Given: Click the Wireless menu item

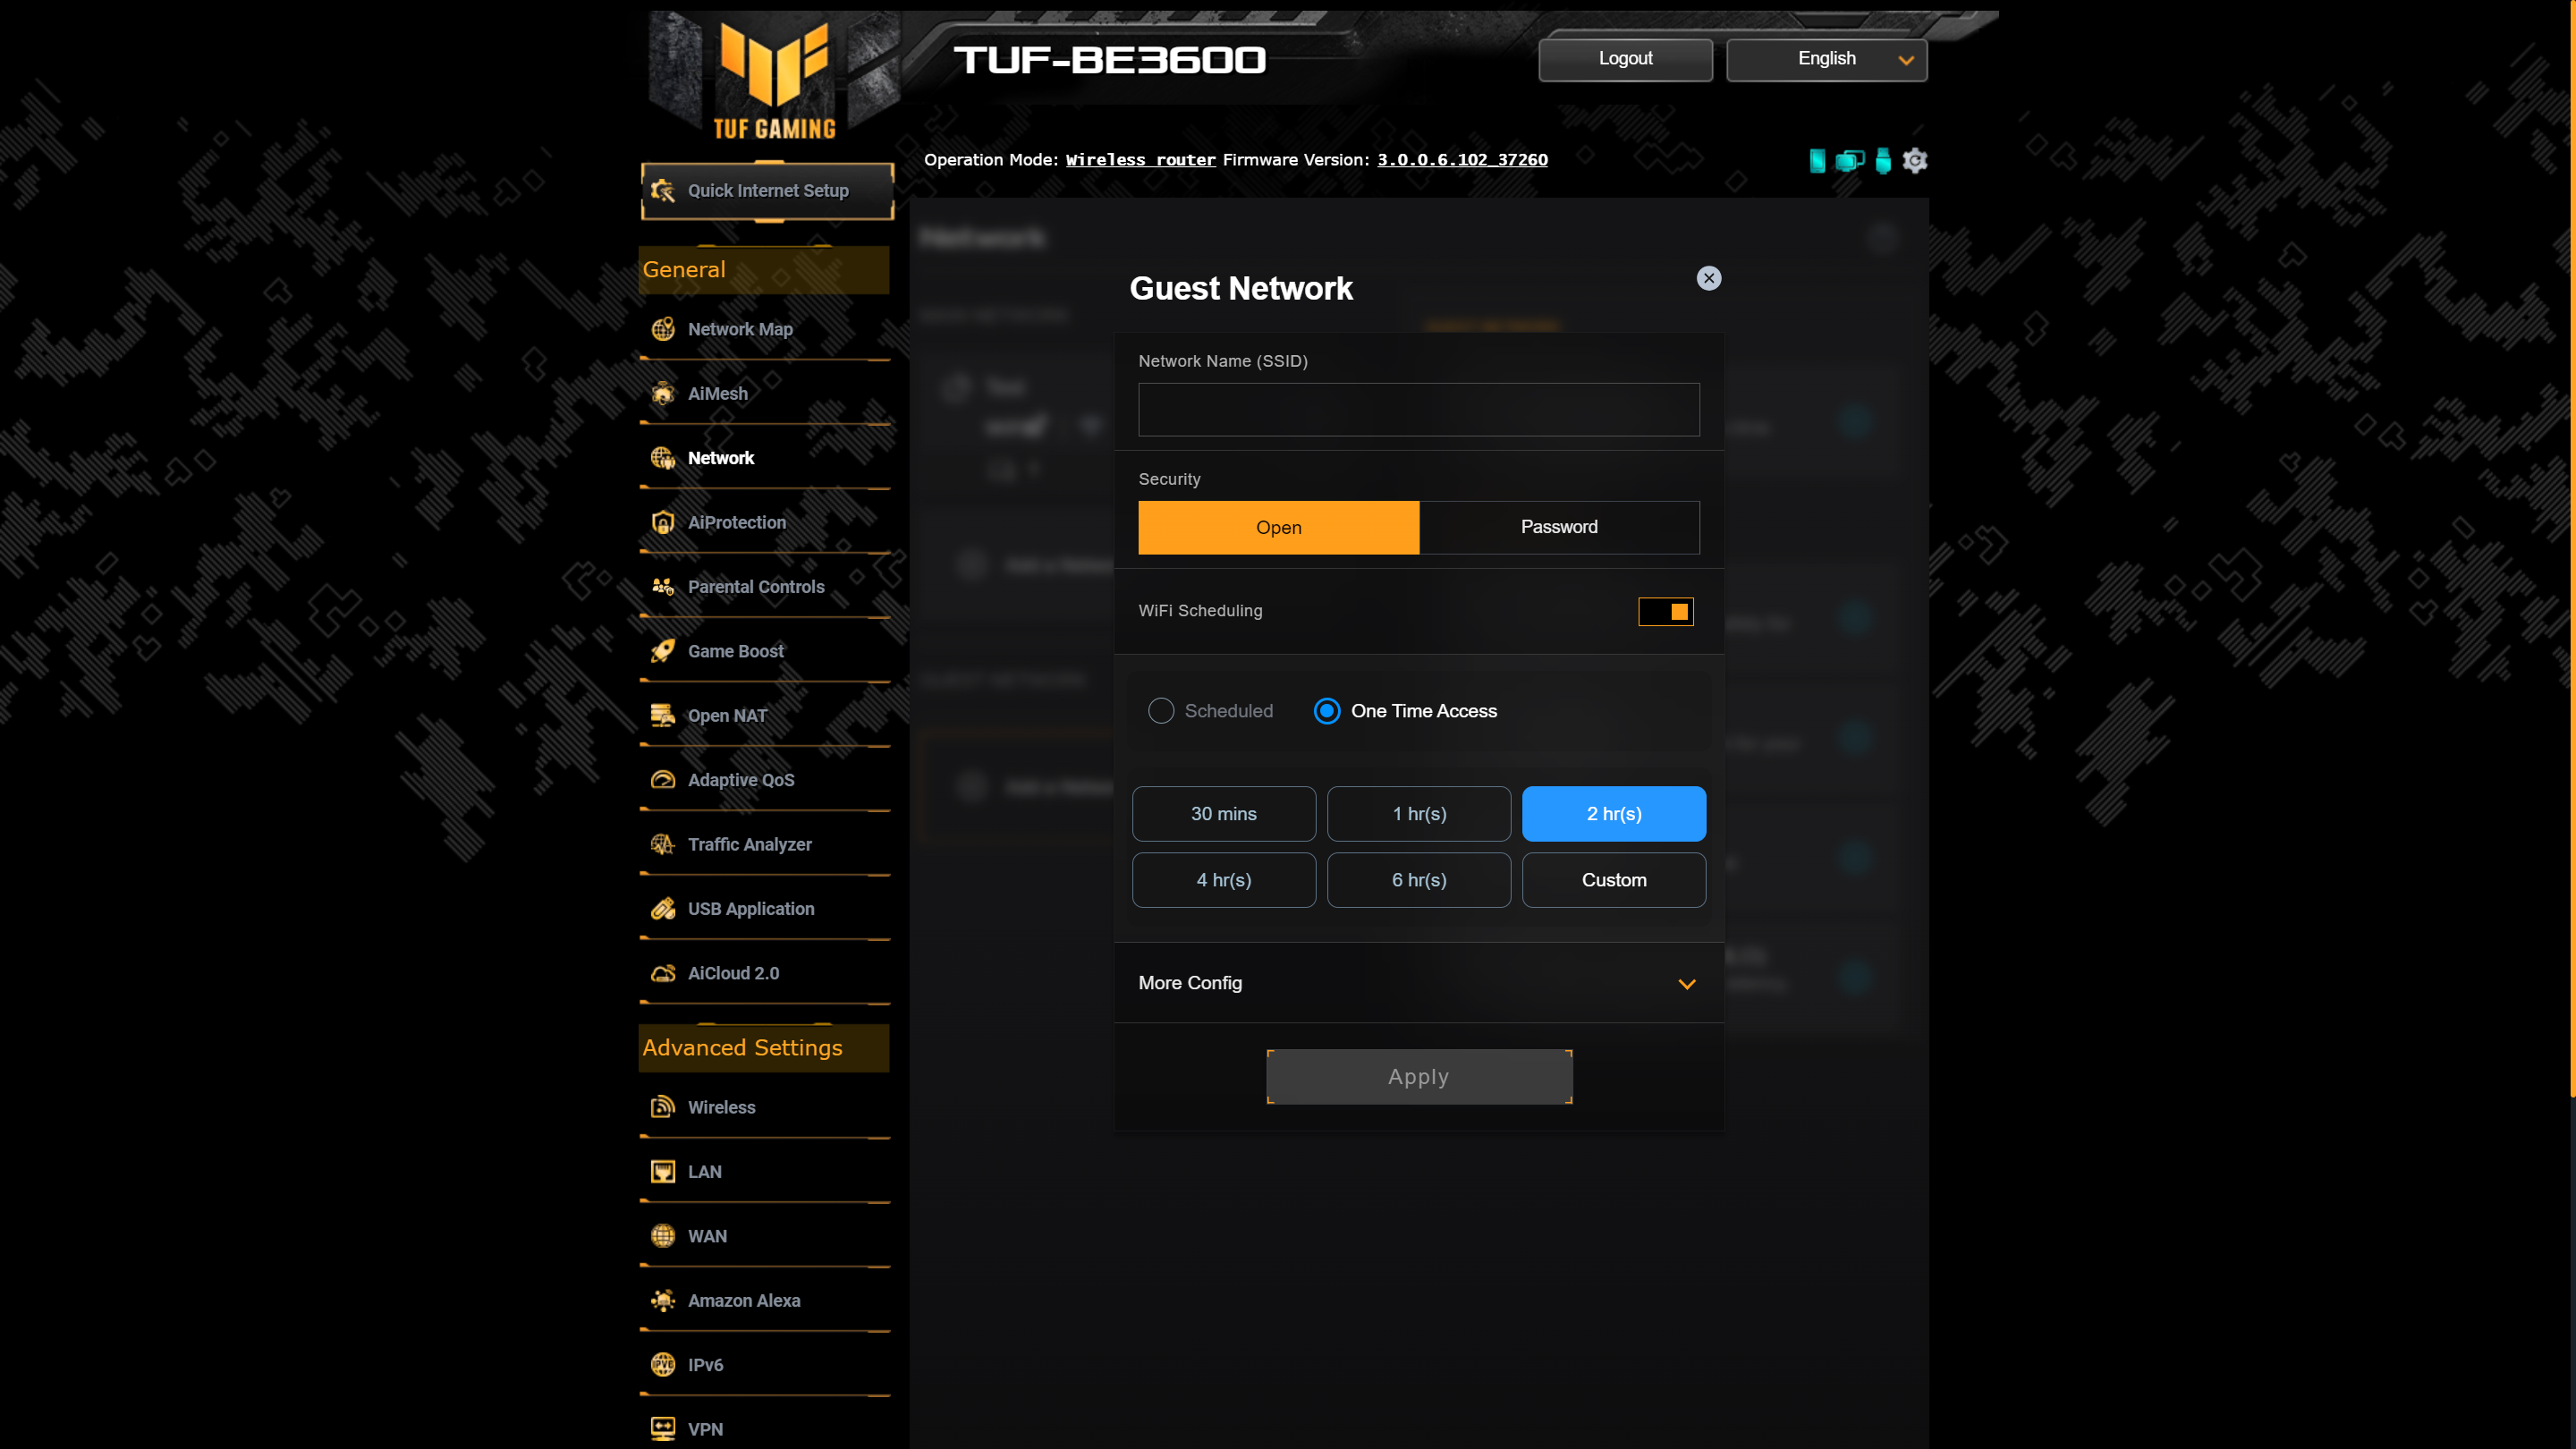Looking at the screenshot, I should tap(722, 1107).
